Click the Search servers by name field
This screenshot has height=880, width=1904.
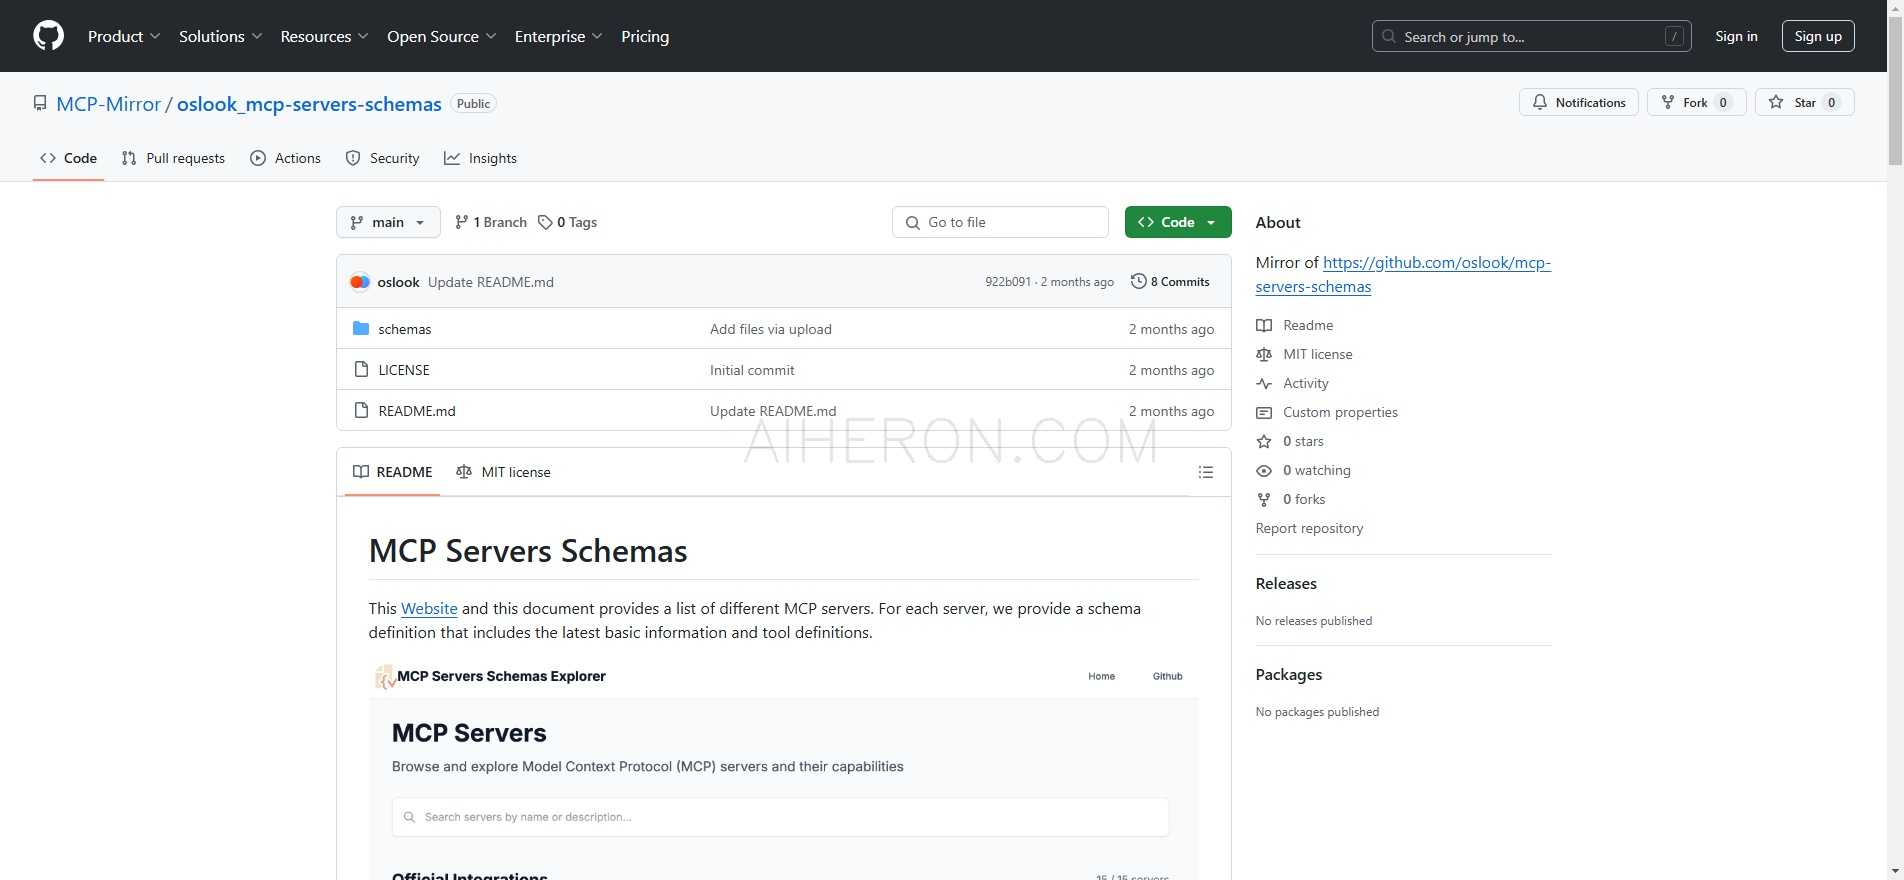(780, 817)
